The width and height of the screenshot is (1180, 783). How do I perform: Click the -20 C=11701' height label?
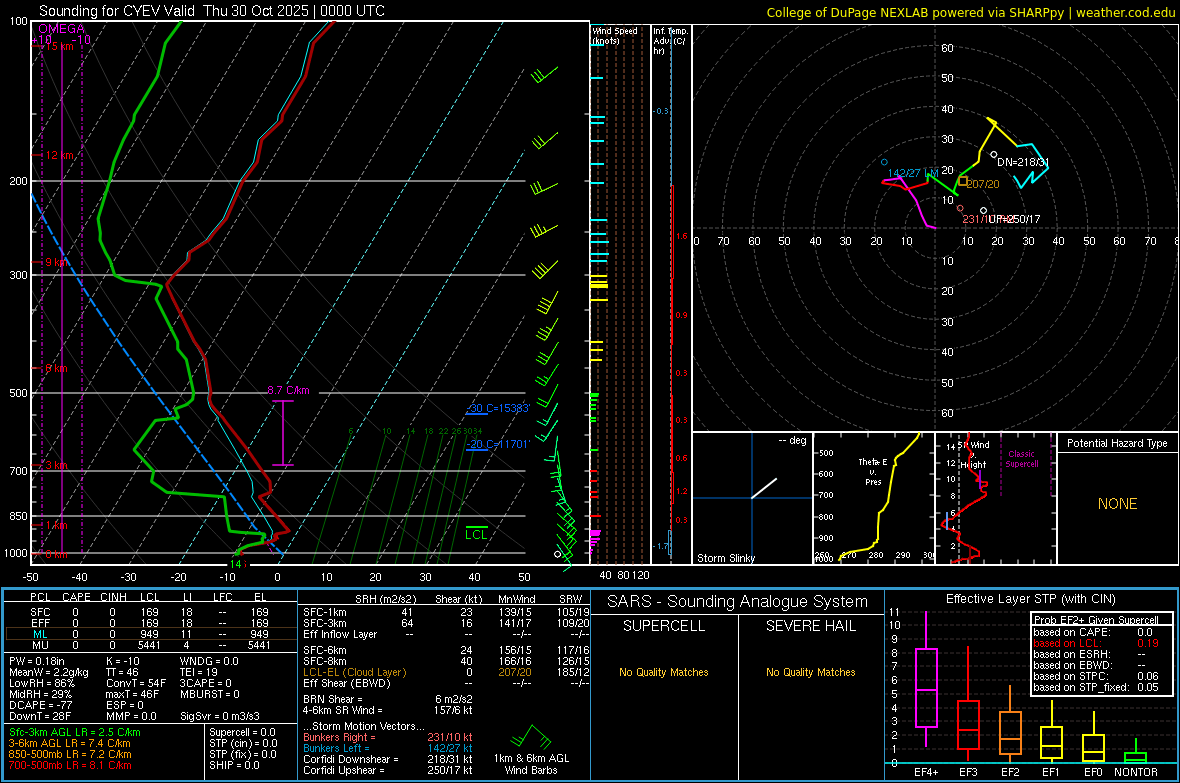tap(497, 444)
